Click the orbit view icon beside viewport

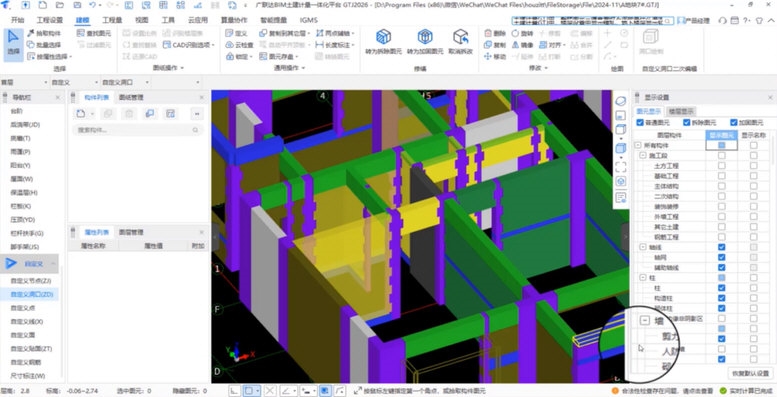620,101
